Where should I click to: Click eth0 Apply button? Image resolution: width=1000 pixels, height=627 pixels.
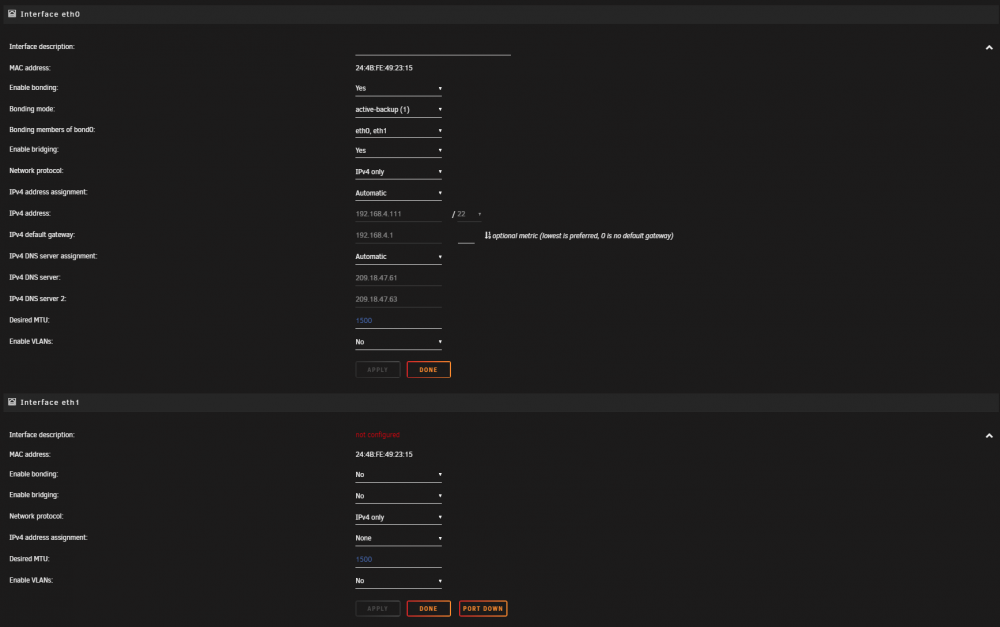[378, 370]
